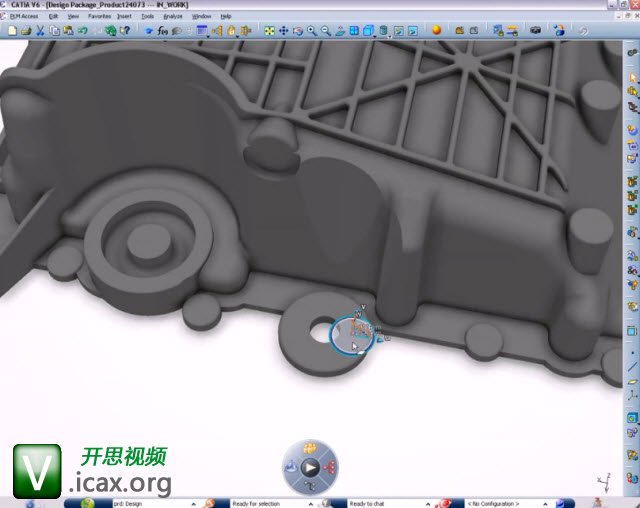Open the Tools menu
The height and width of the screenshot is (508, 640).
[147, 16]
